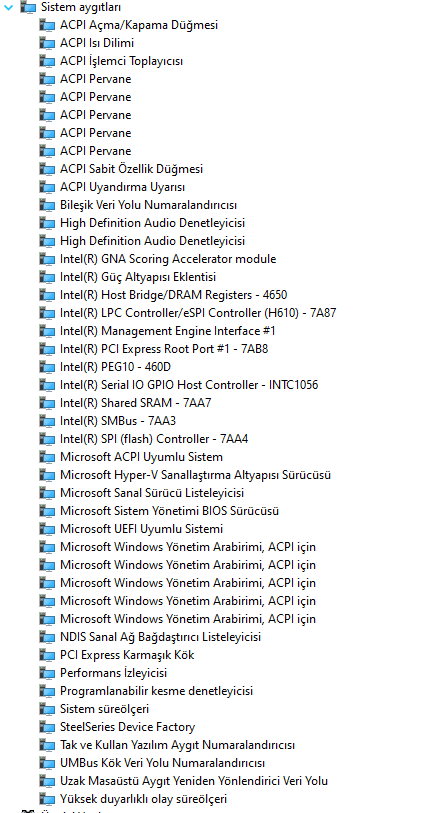Select Microsoft Sistem Yönetimi BIOS Sürücüsü
The image size is (428, 813).
[169, 511]
